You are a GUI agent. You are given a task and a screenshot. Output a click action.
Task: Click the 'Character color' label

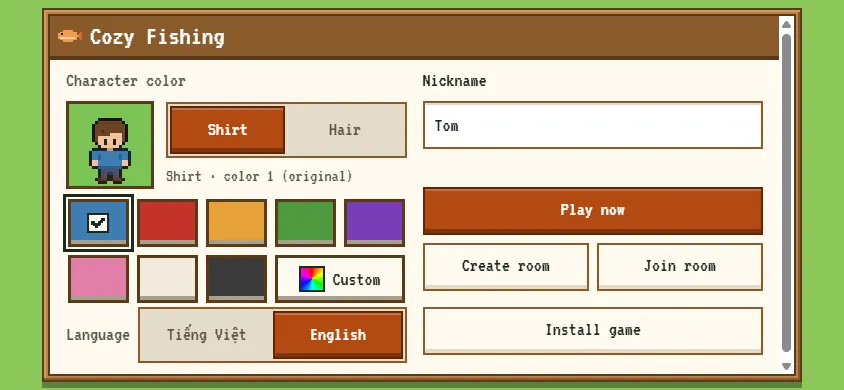tap(126, 81)
